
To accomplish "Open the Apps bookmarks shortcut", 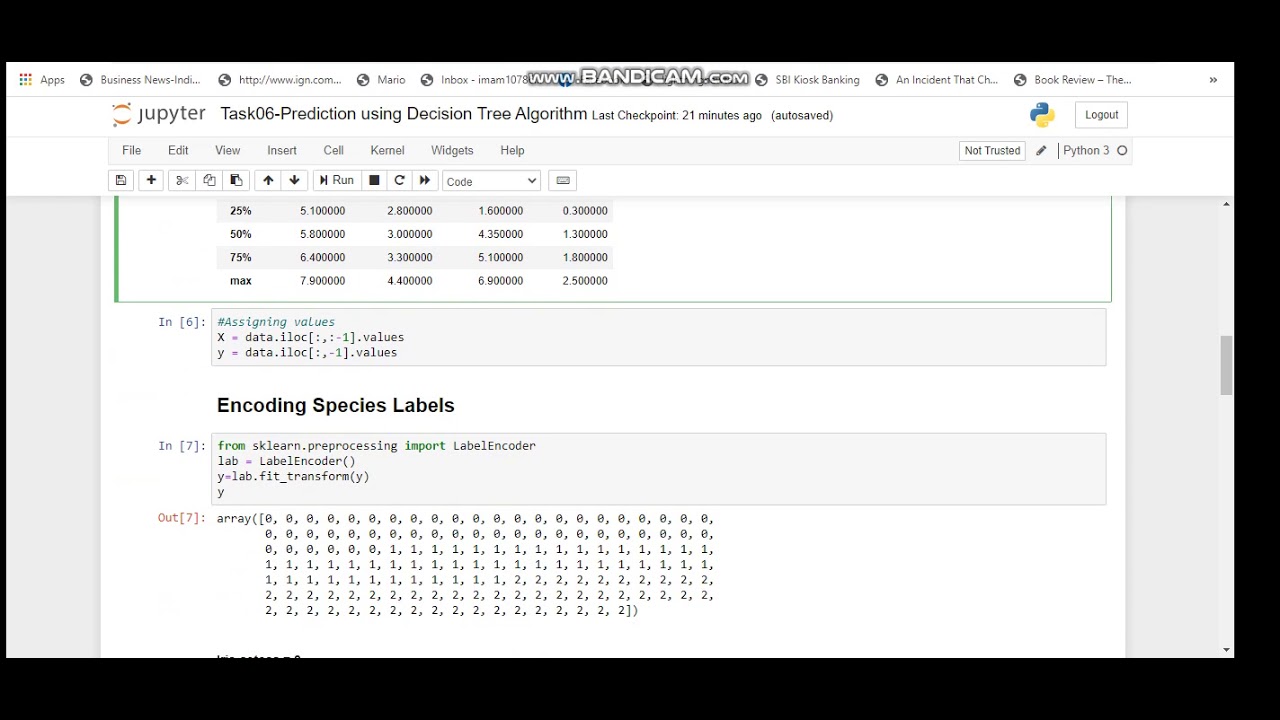I will [x=41, y=80].
